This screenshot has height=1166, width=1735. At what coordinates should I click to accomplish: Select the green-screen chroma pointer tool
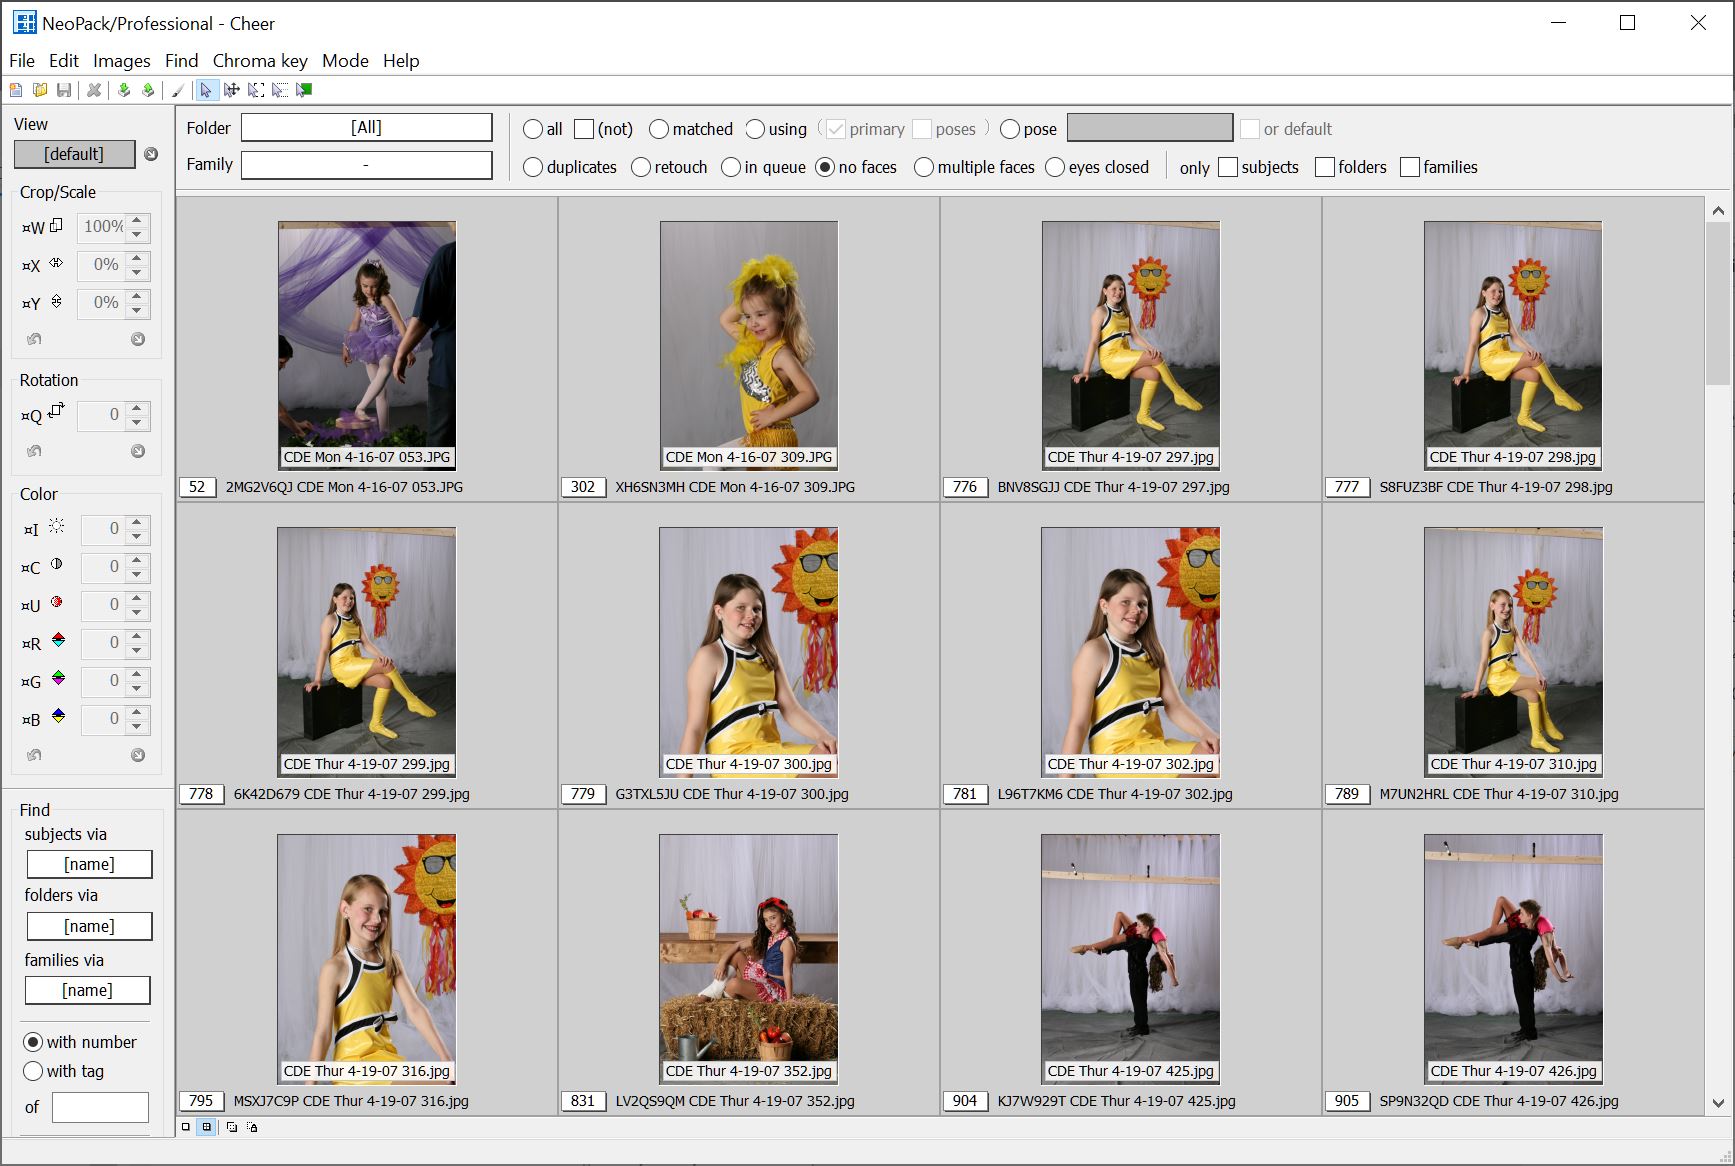(x=304, y=90)
